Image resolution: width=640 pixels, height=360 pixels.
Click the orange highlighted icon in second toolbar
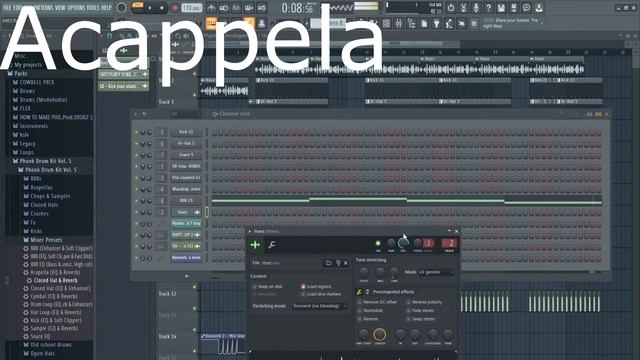tap(211, 23)
